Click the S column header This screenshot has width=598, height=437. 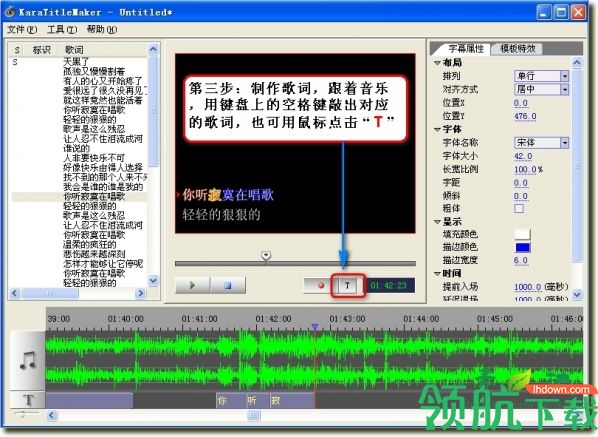click(17, 50)
